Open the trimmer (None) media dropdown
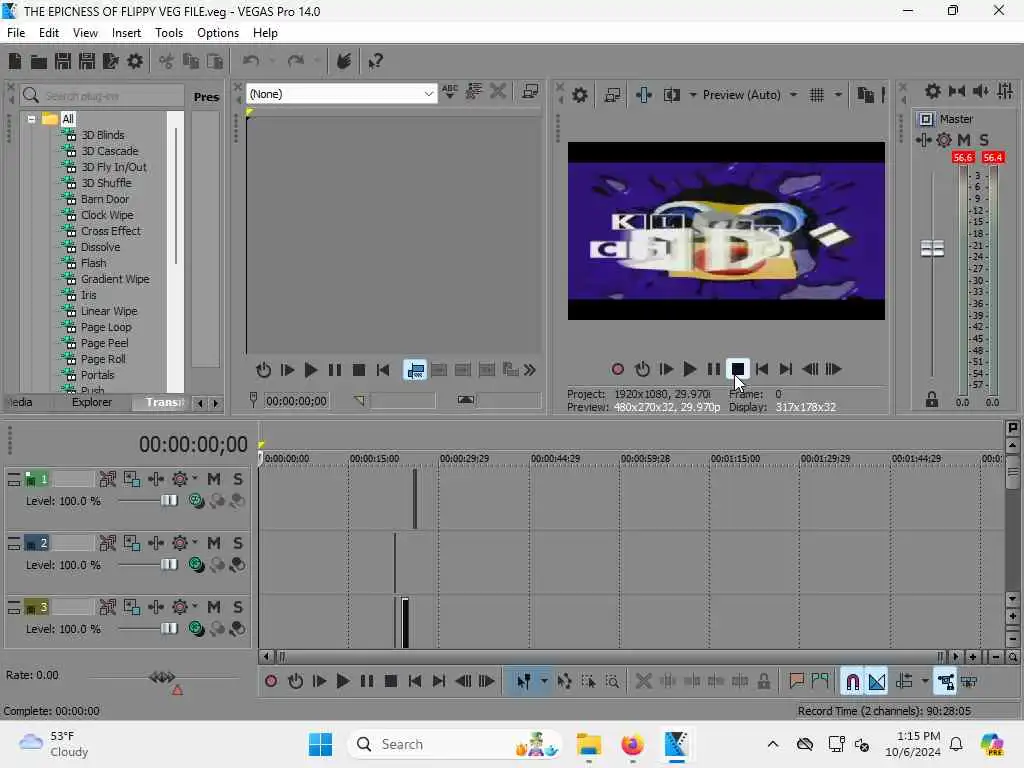The image size is (1024, 768). point(428,94)
